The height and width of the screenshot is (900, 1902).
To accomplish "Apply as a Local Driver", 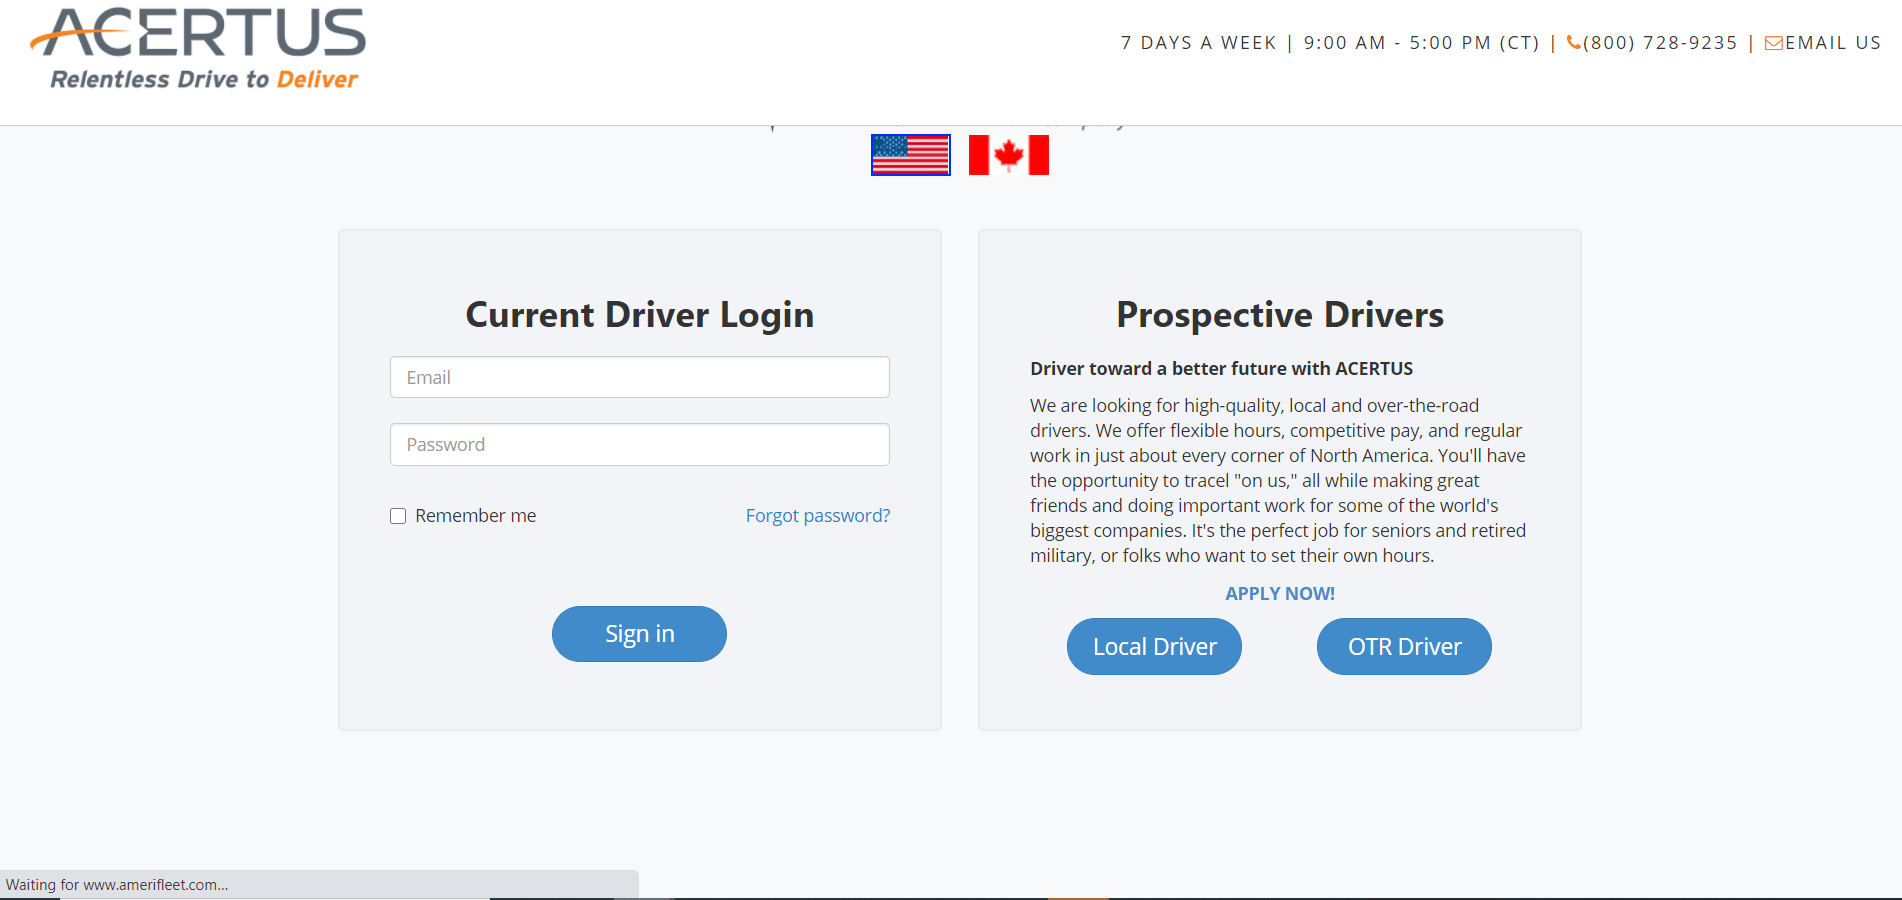I will [1154, 647].
